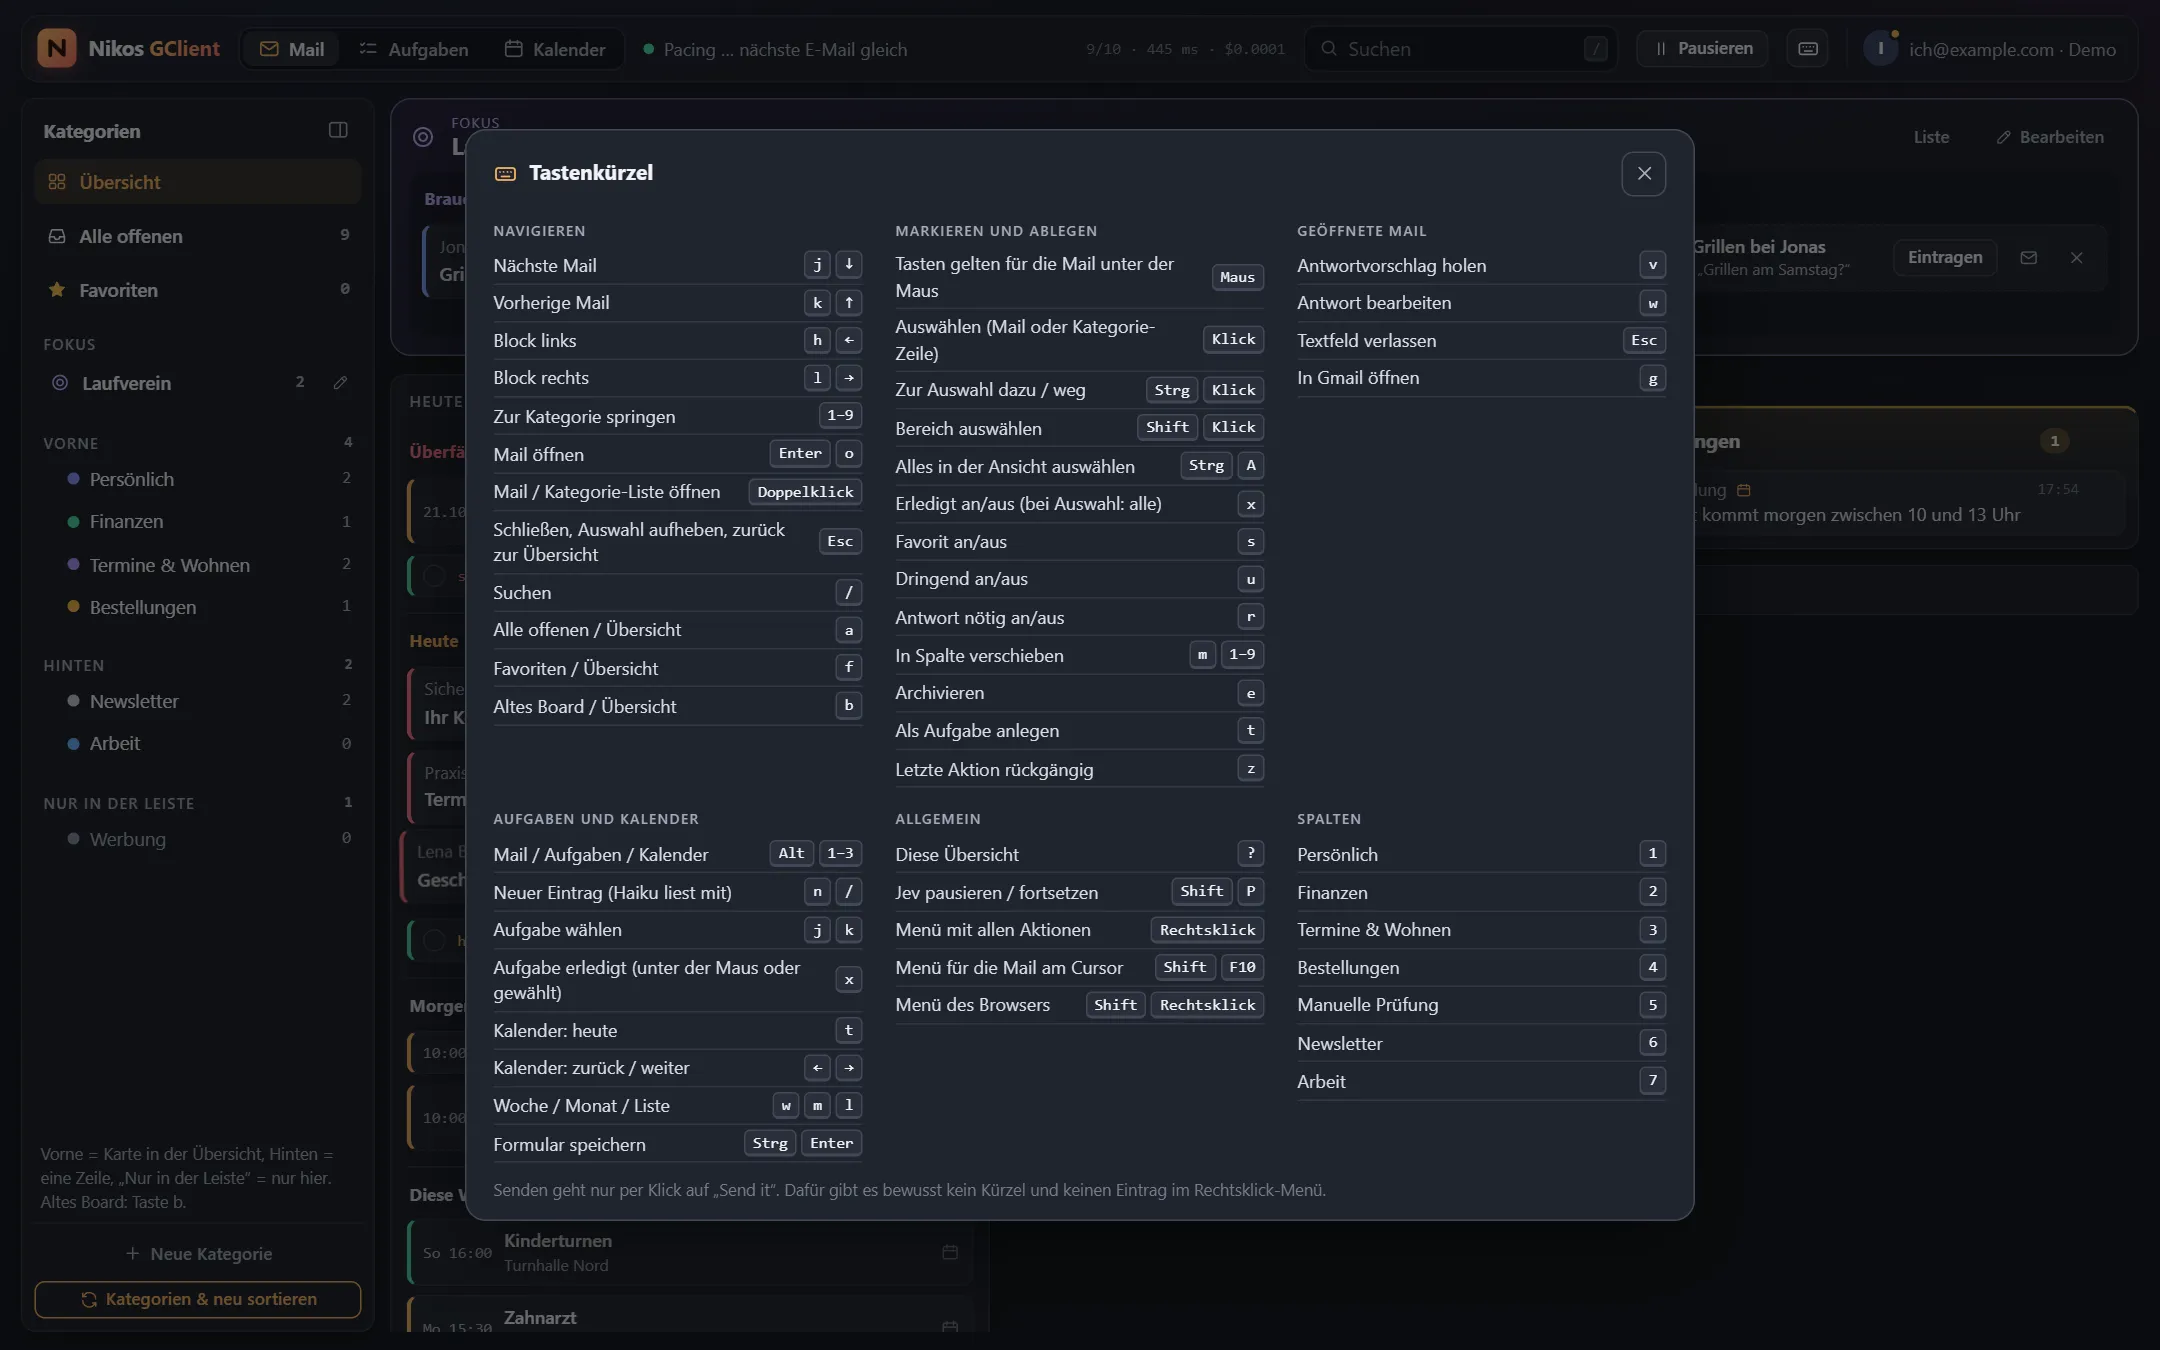Image resolution: width=2160 pixels, height=1350 pixels.
Task: Switch to the Mail tab
Action: (x=292, y=49)
